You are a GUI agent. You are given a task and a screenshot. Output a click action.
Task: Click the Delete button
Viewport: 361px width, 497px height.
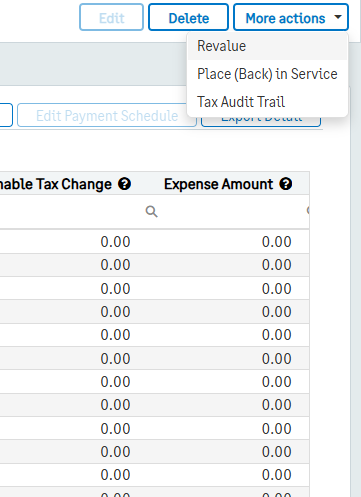(x=188, y=17)
